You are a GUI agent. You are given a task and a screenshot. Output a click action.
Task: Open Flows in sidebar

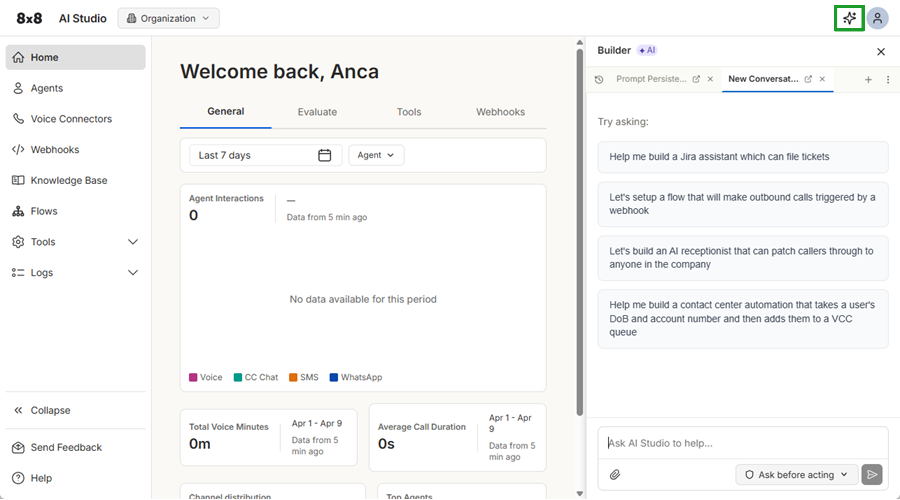75,211
